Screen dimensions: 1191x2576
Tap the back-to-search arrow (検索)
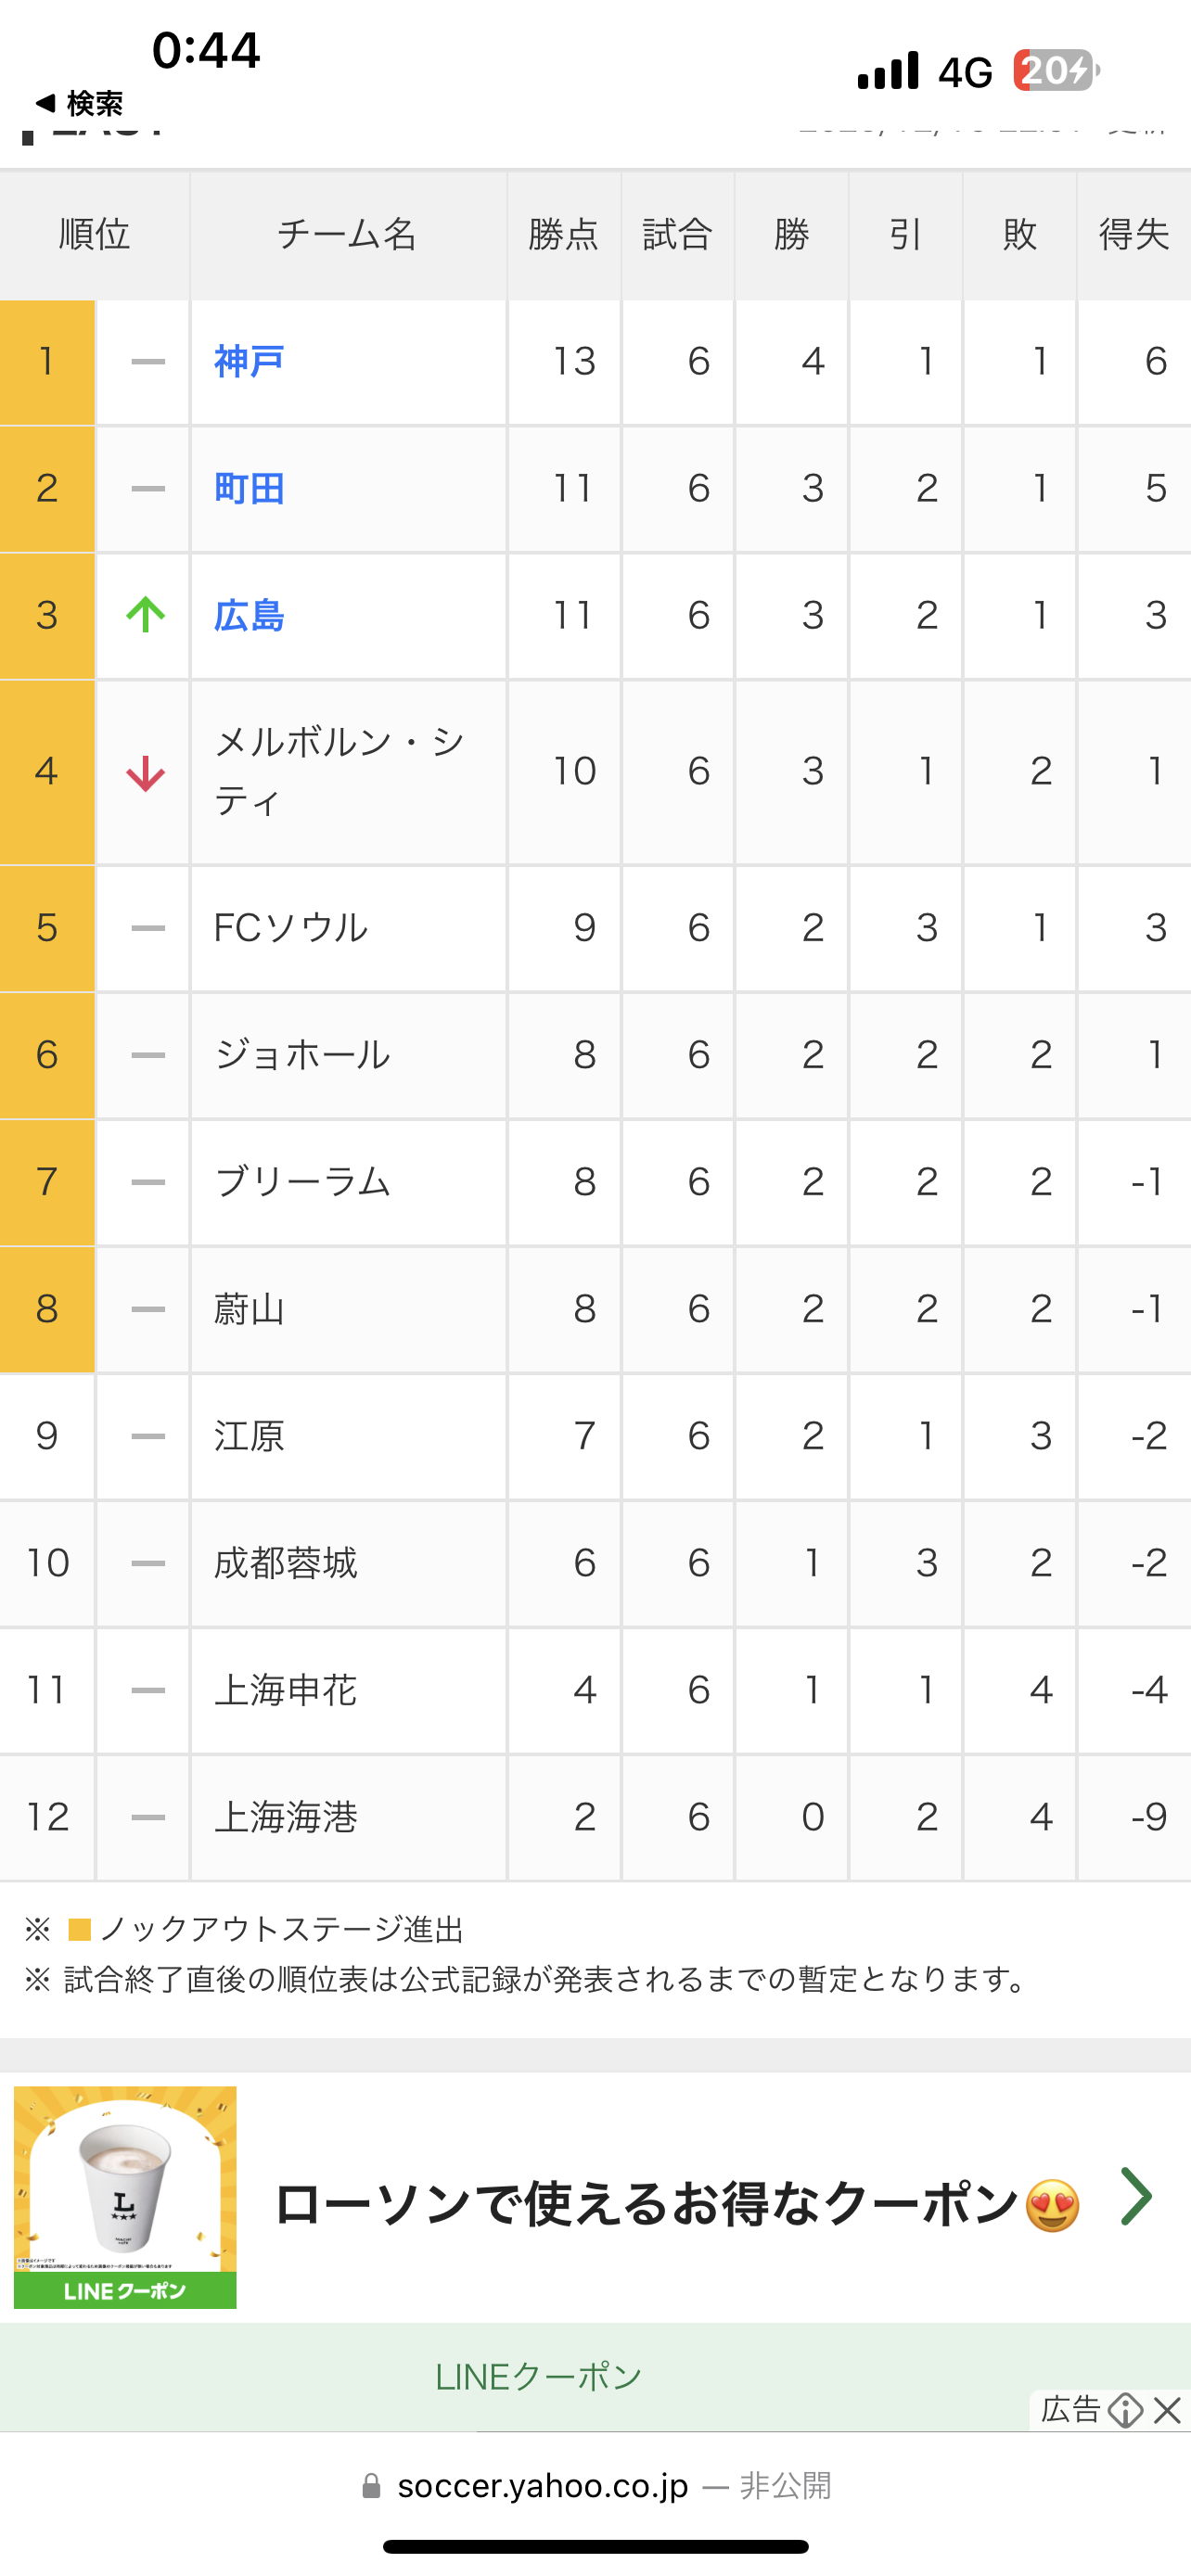click(78, 103)
